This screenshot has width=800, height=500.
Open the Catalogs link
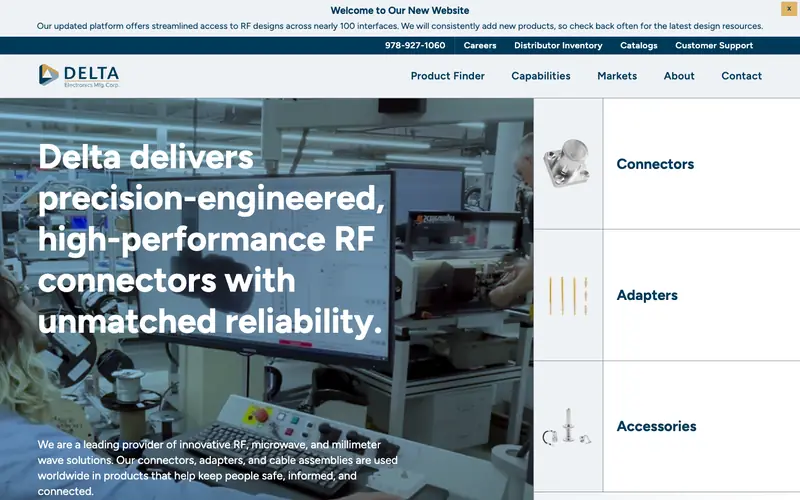pyautogui.click(x=638, y=45)
